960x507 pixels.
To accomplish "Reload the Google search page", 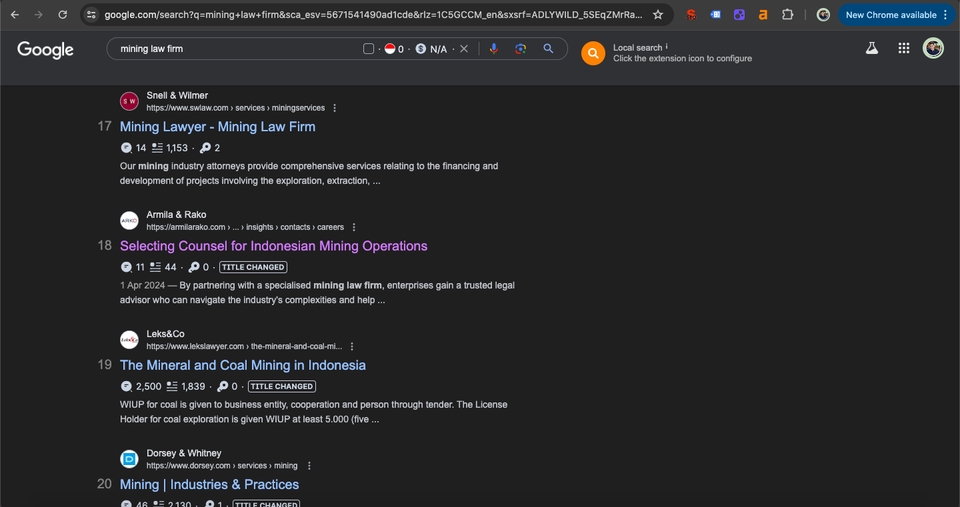I will (x=62, y=15).
